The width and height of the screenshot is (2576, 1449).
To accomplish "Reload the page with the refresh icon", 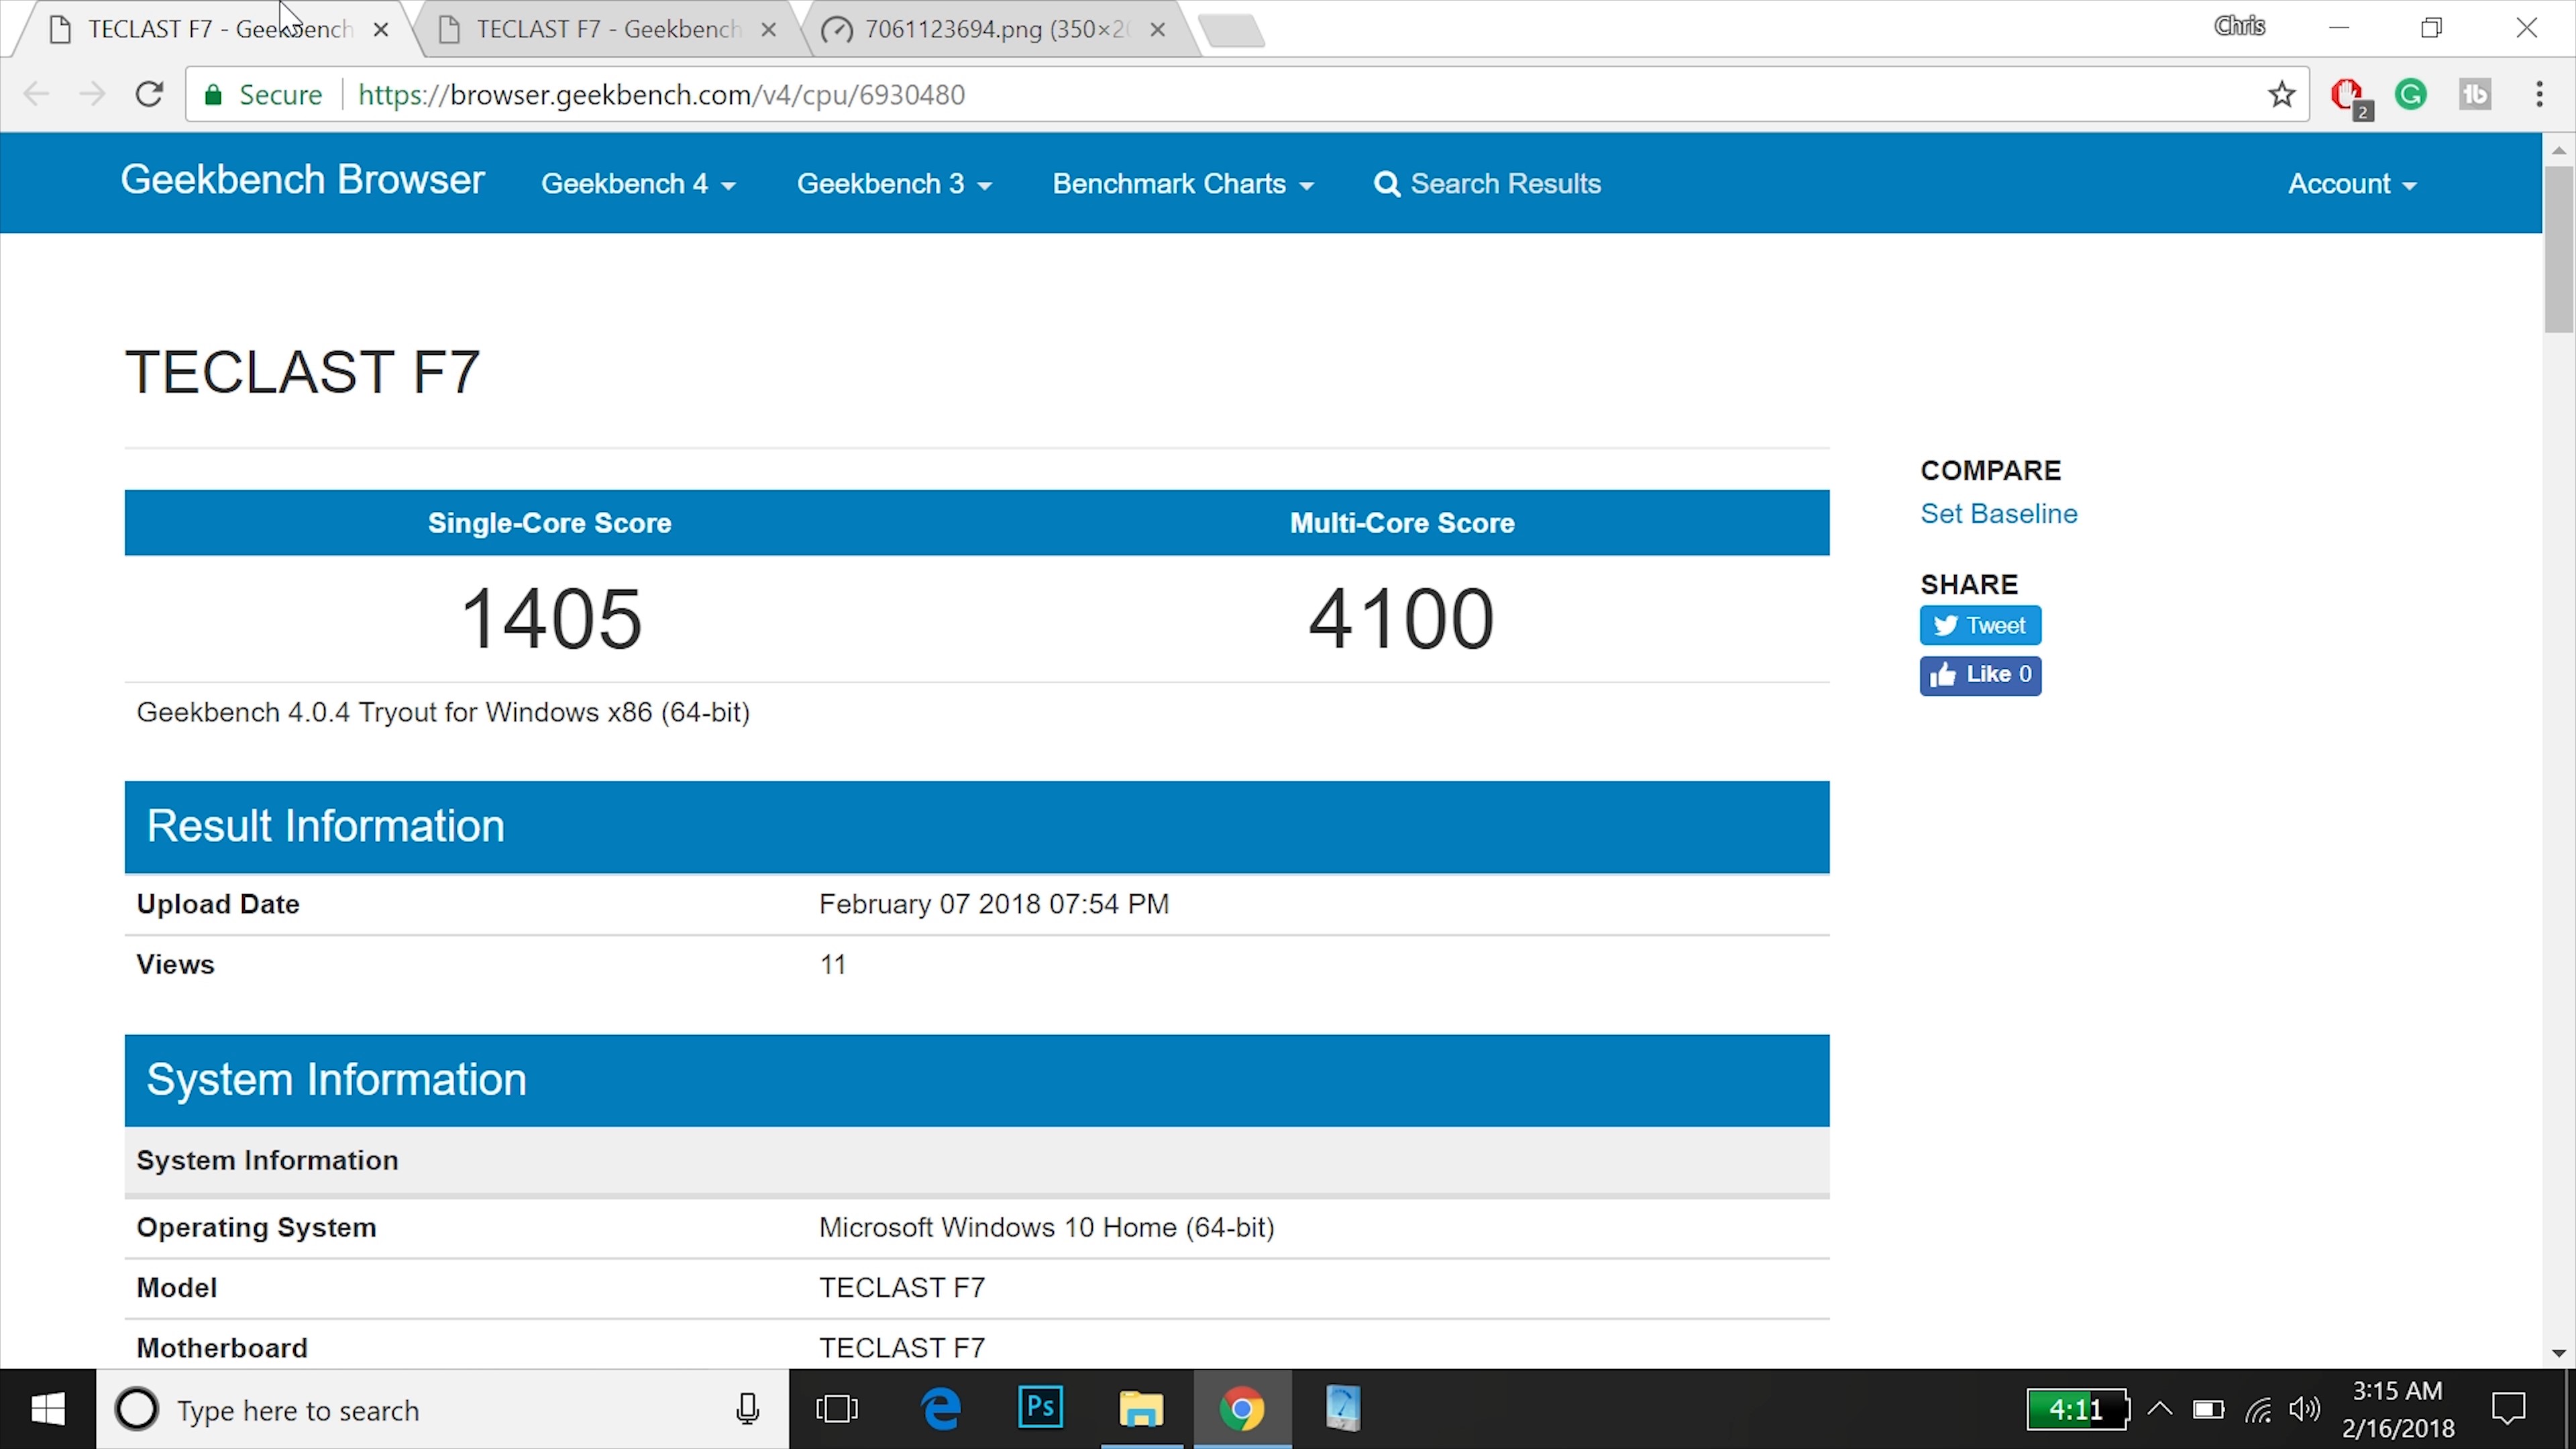I will tap(149, 94).
